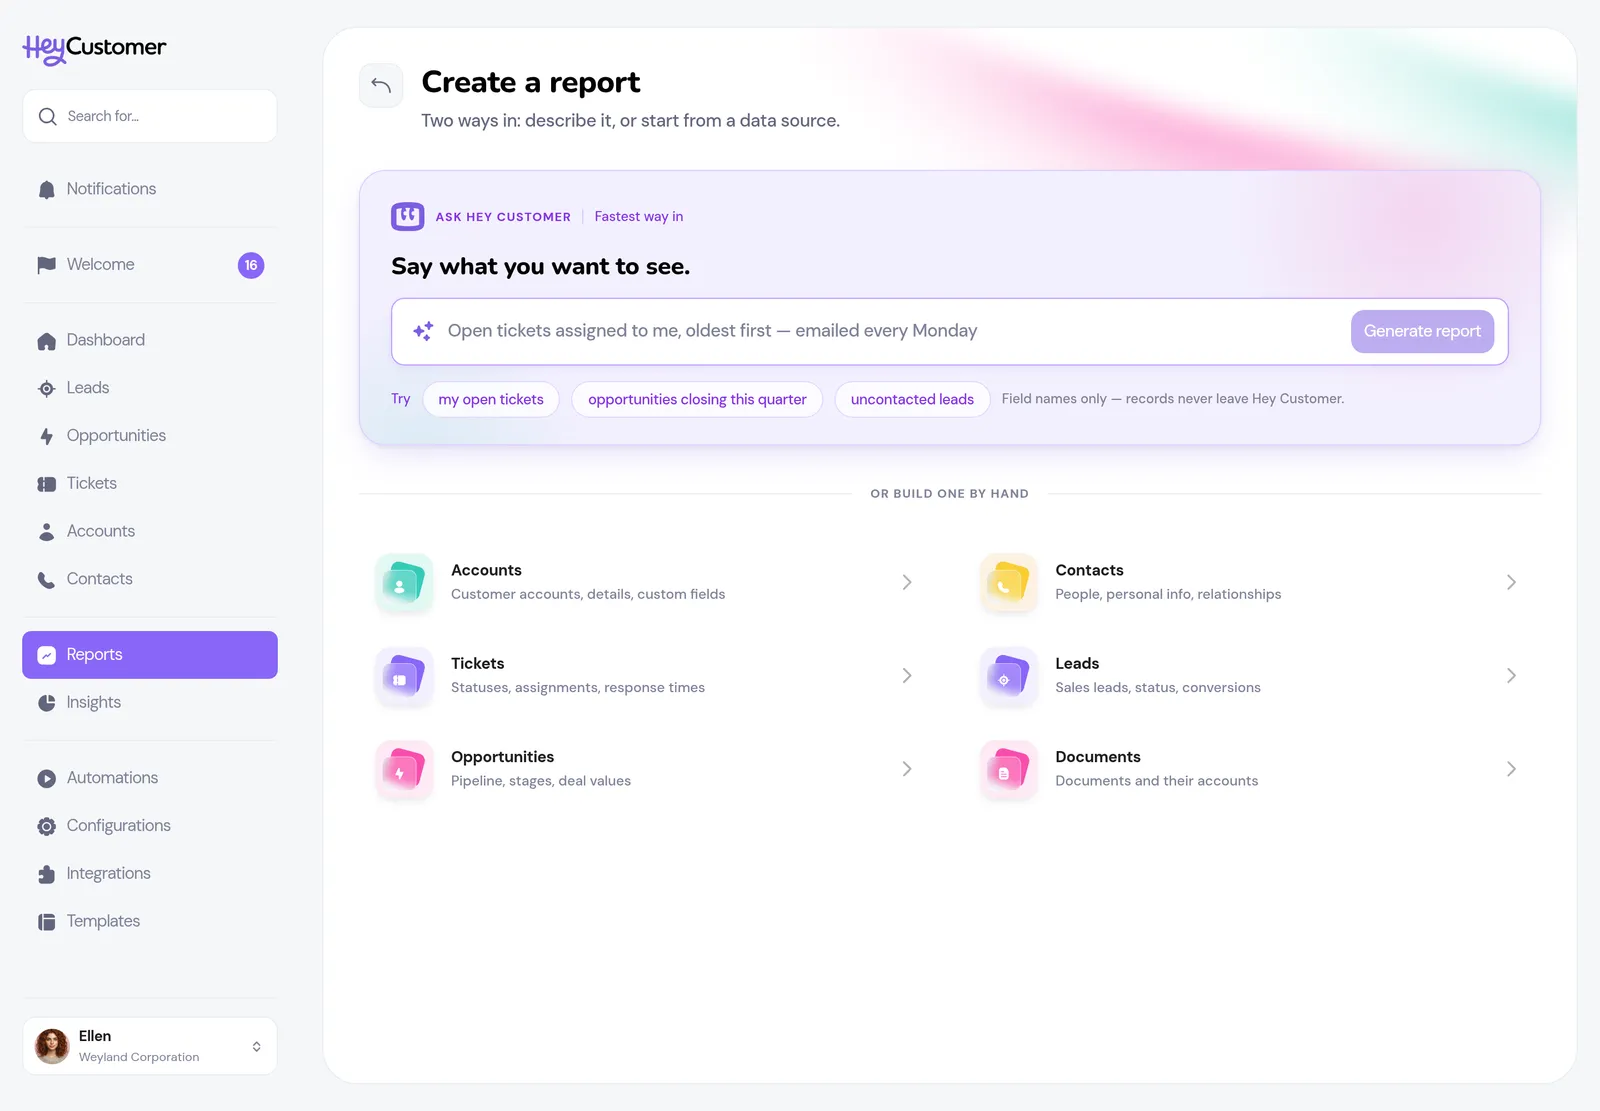Click the Templates layout icon
The image size is (1600, 1111).
pyautogui.click(x=46, y=922)
